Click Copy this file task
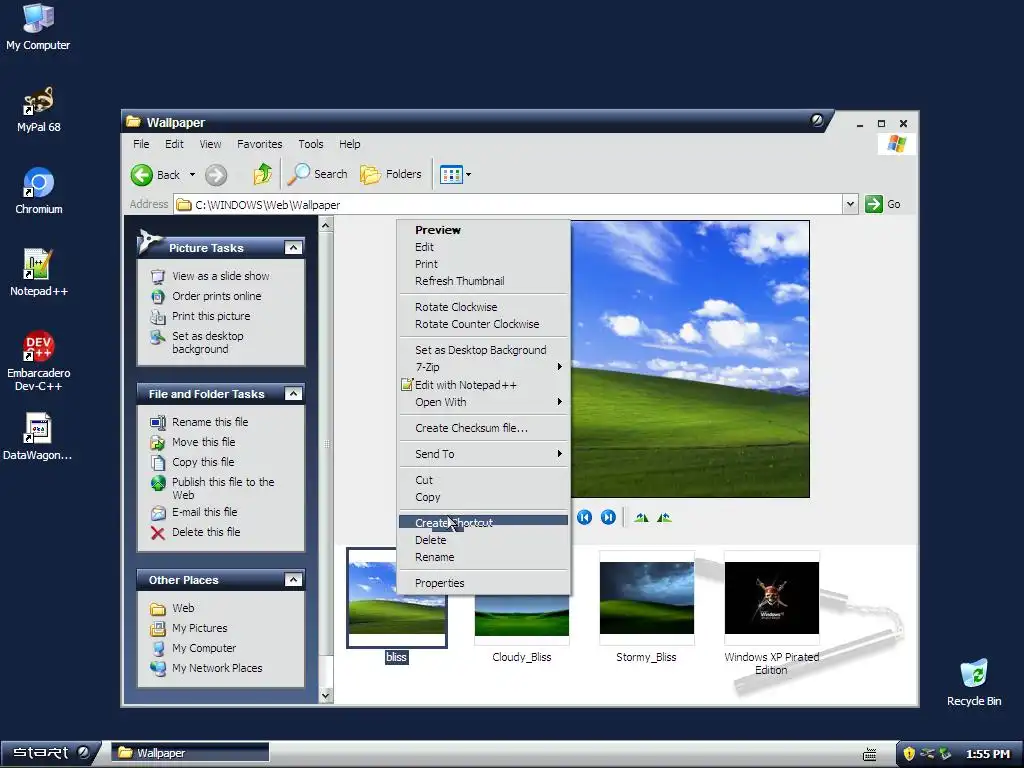Screen dimensions: 1024x768 [202, 462]
